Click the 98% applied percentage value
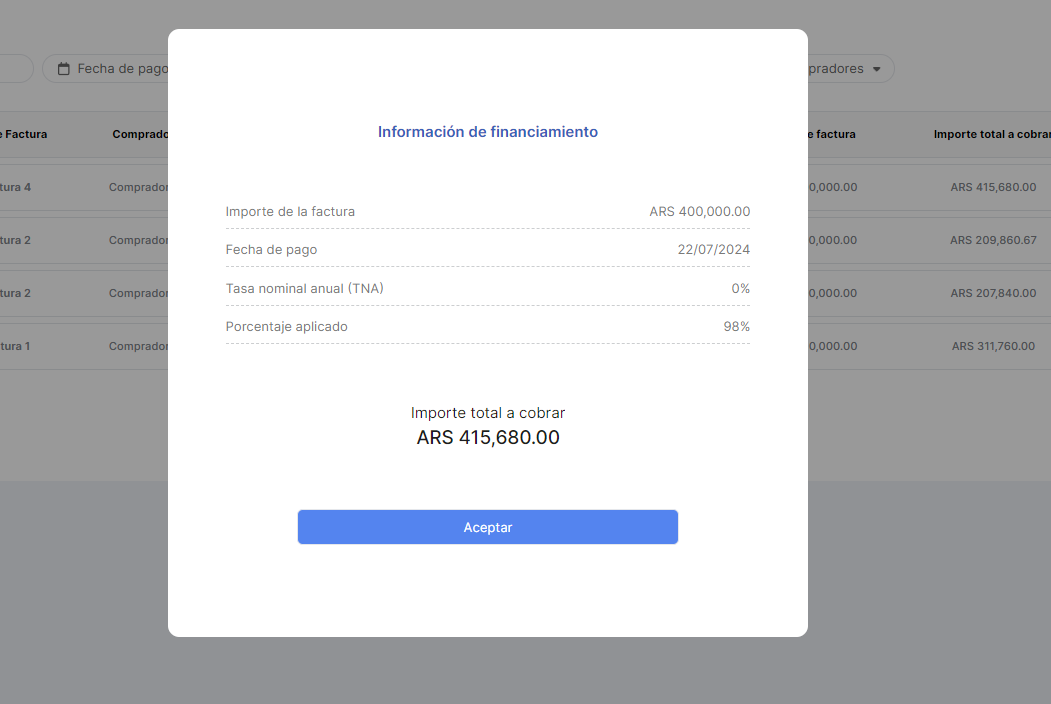The image size is (1051, 704). tap(736, 327)
